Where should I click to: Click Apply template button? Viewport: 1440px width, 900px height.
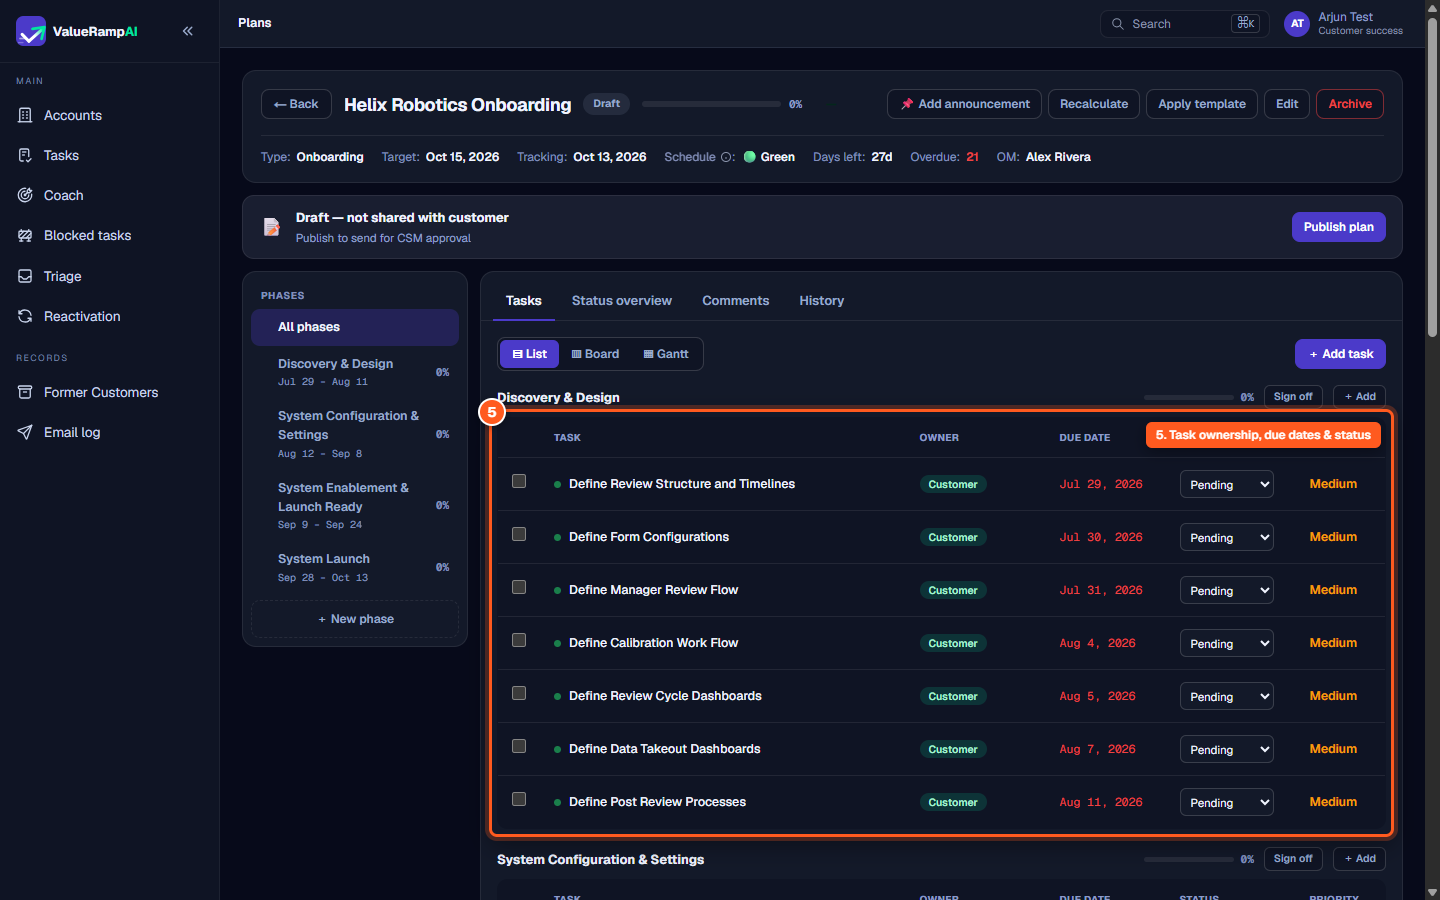(1202, 104)
